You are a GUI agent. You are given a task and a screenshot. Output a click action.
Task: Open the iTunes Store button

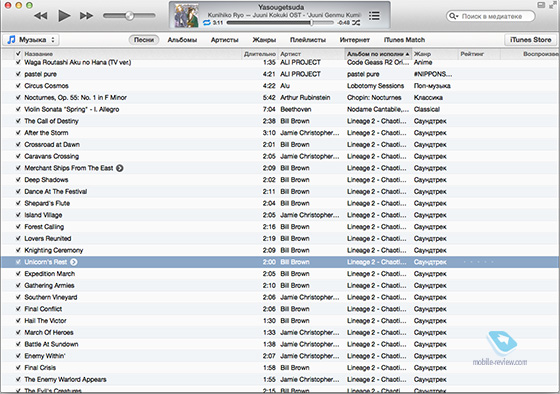click(530, 40)
